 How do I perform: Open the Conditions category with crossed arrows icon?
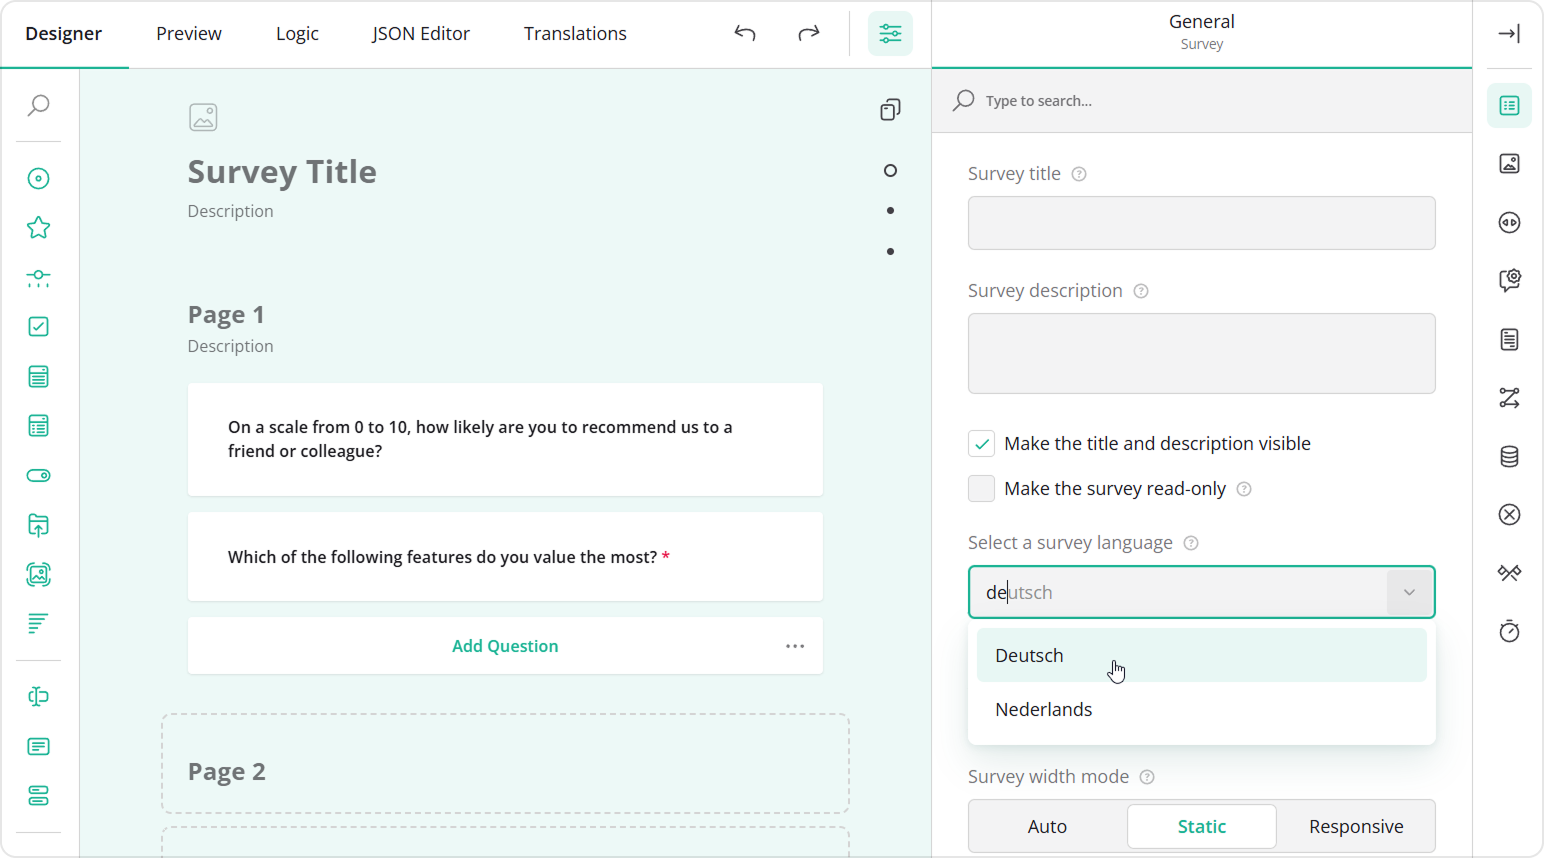tap(1509, 397)
